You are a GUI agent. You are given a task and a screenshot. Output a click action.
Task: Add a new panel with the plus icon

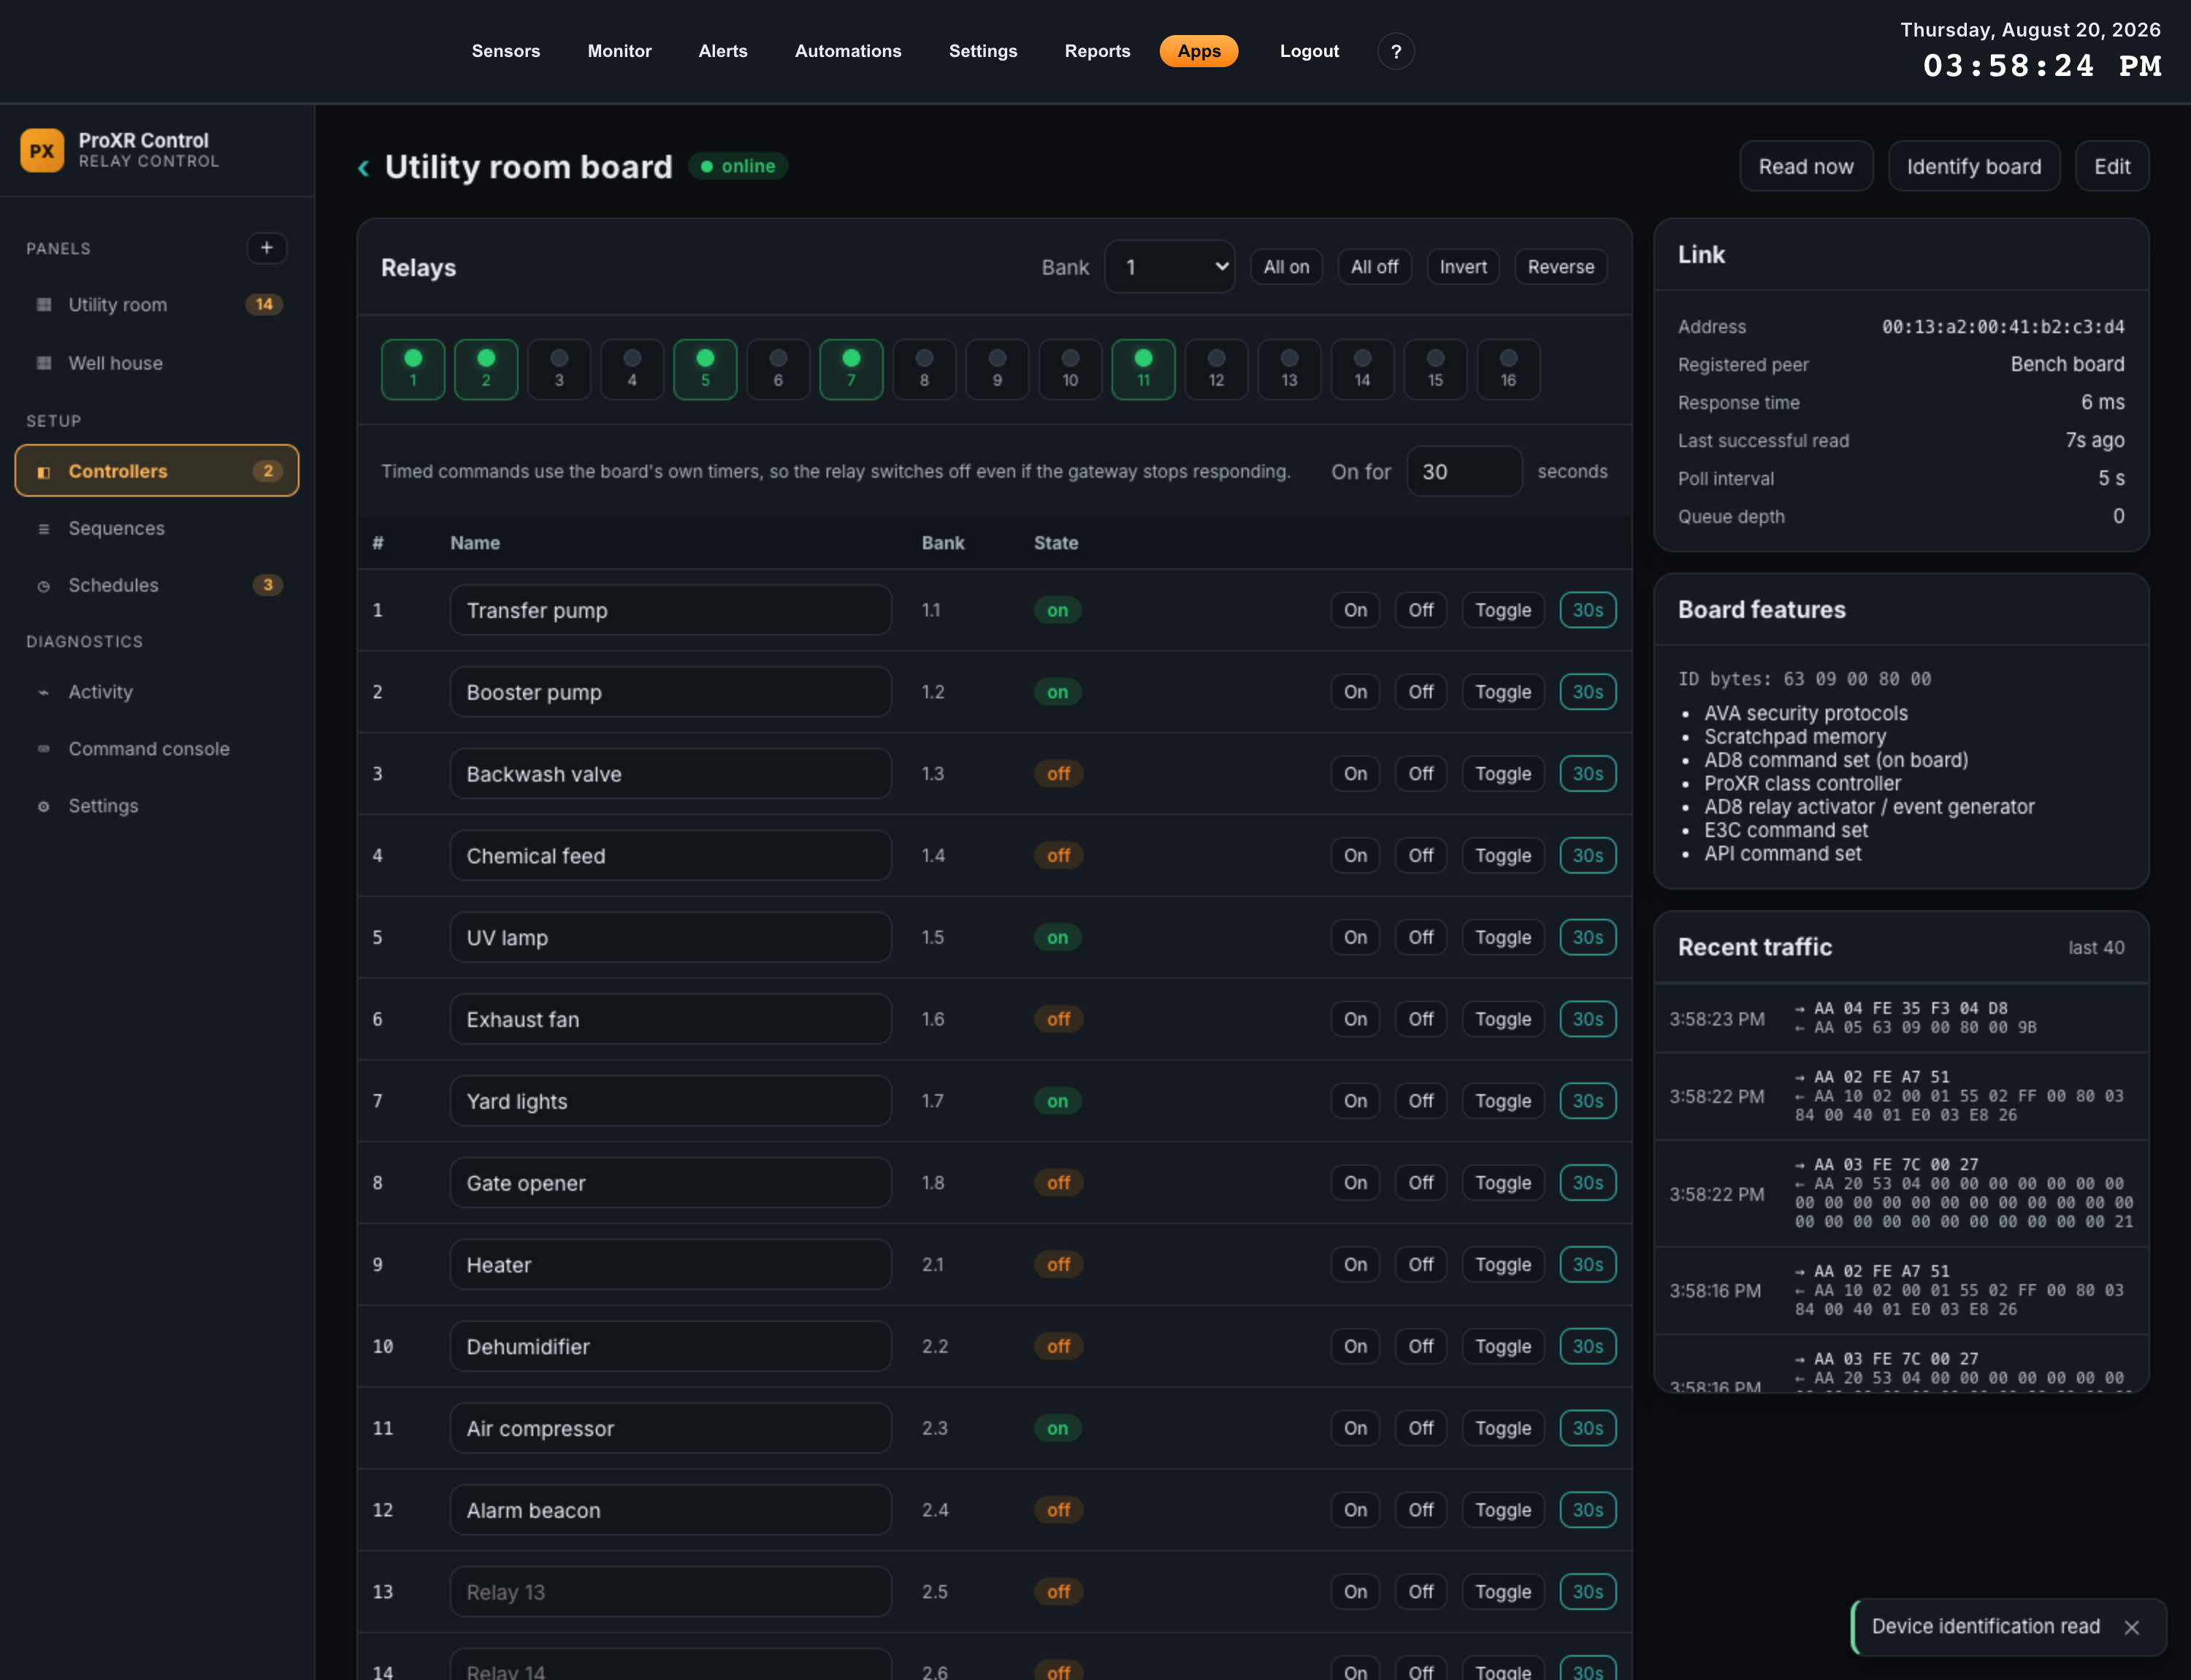267,248
